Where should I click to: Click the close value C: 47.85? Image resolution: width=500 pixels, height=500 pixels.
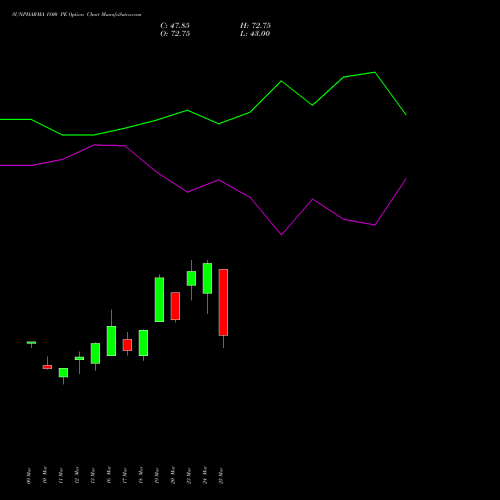point(175,26)
